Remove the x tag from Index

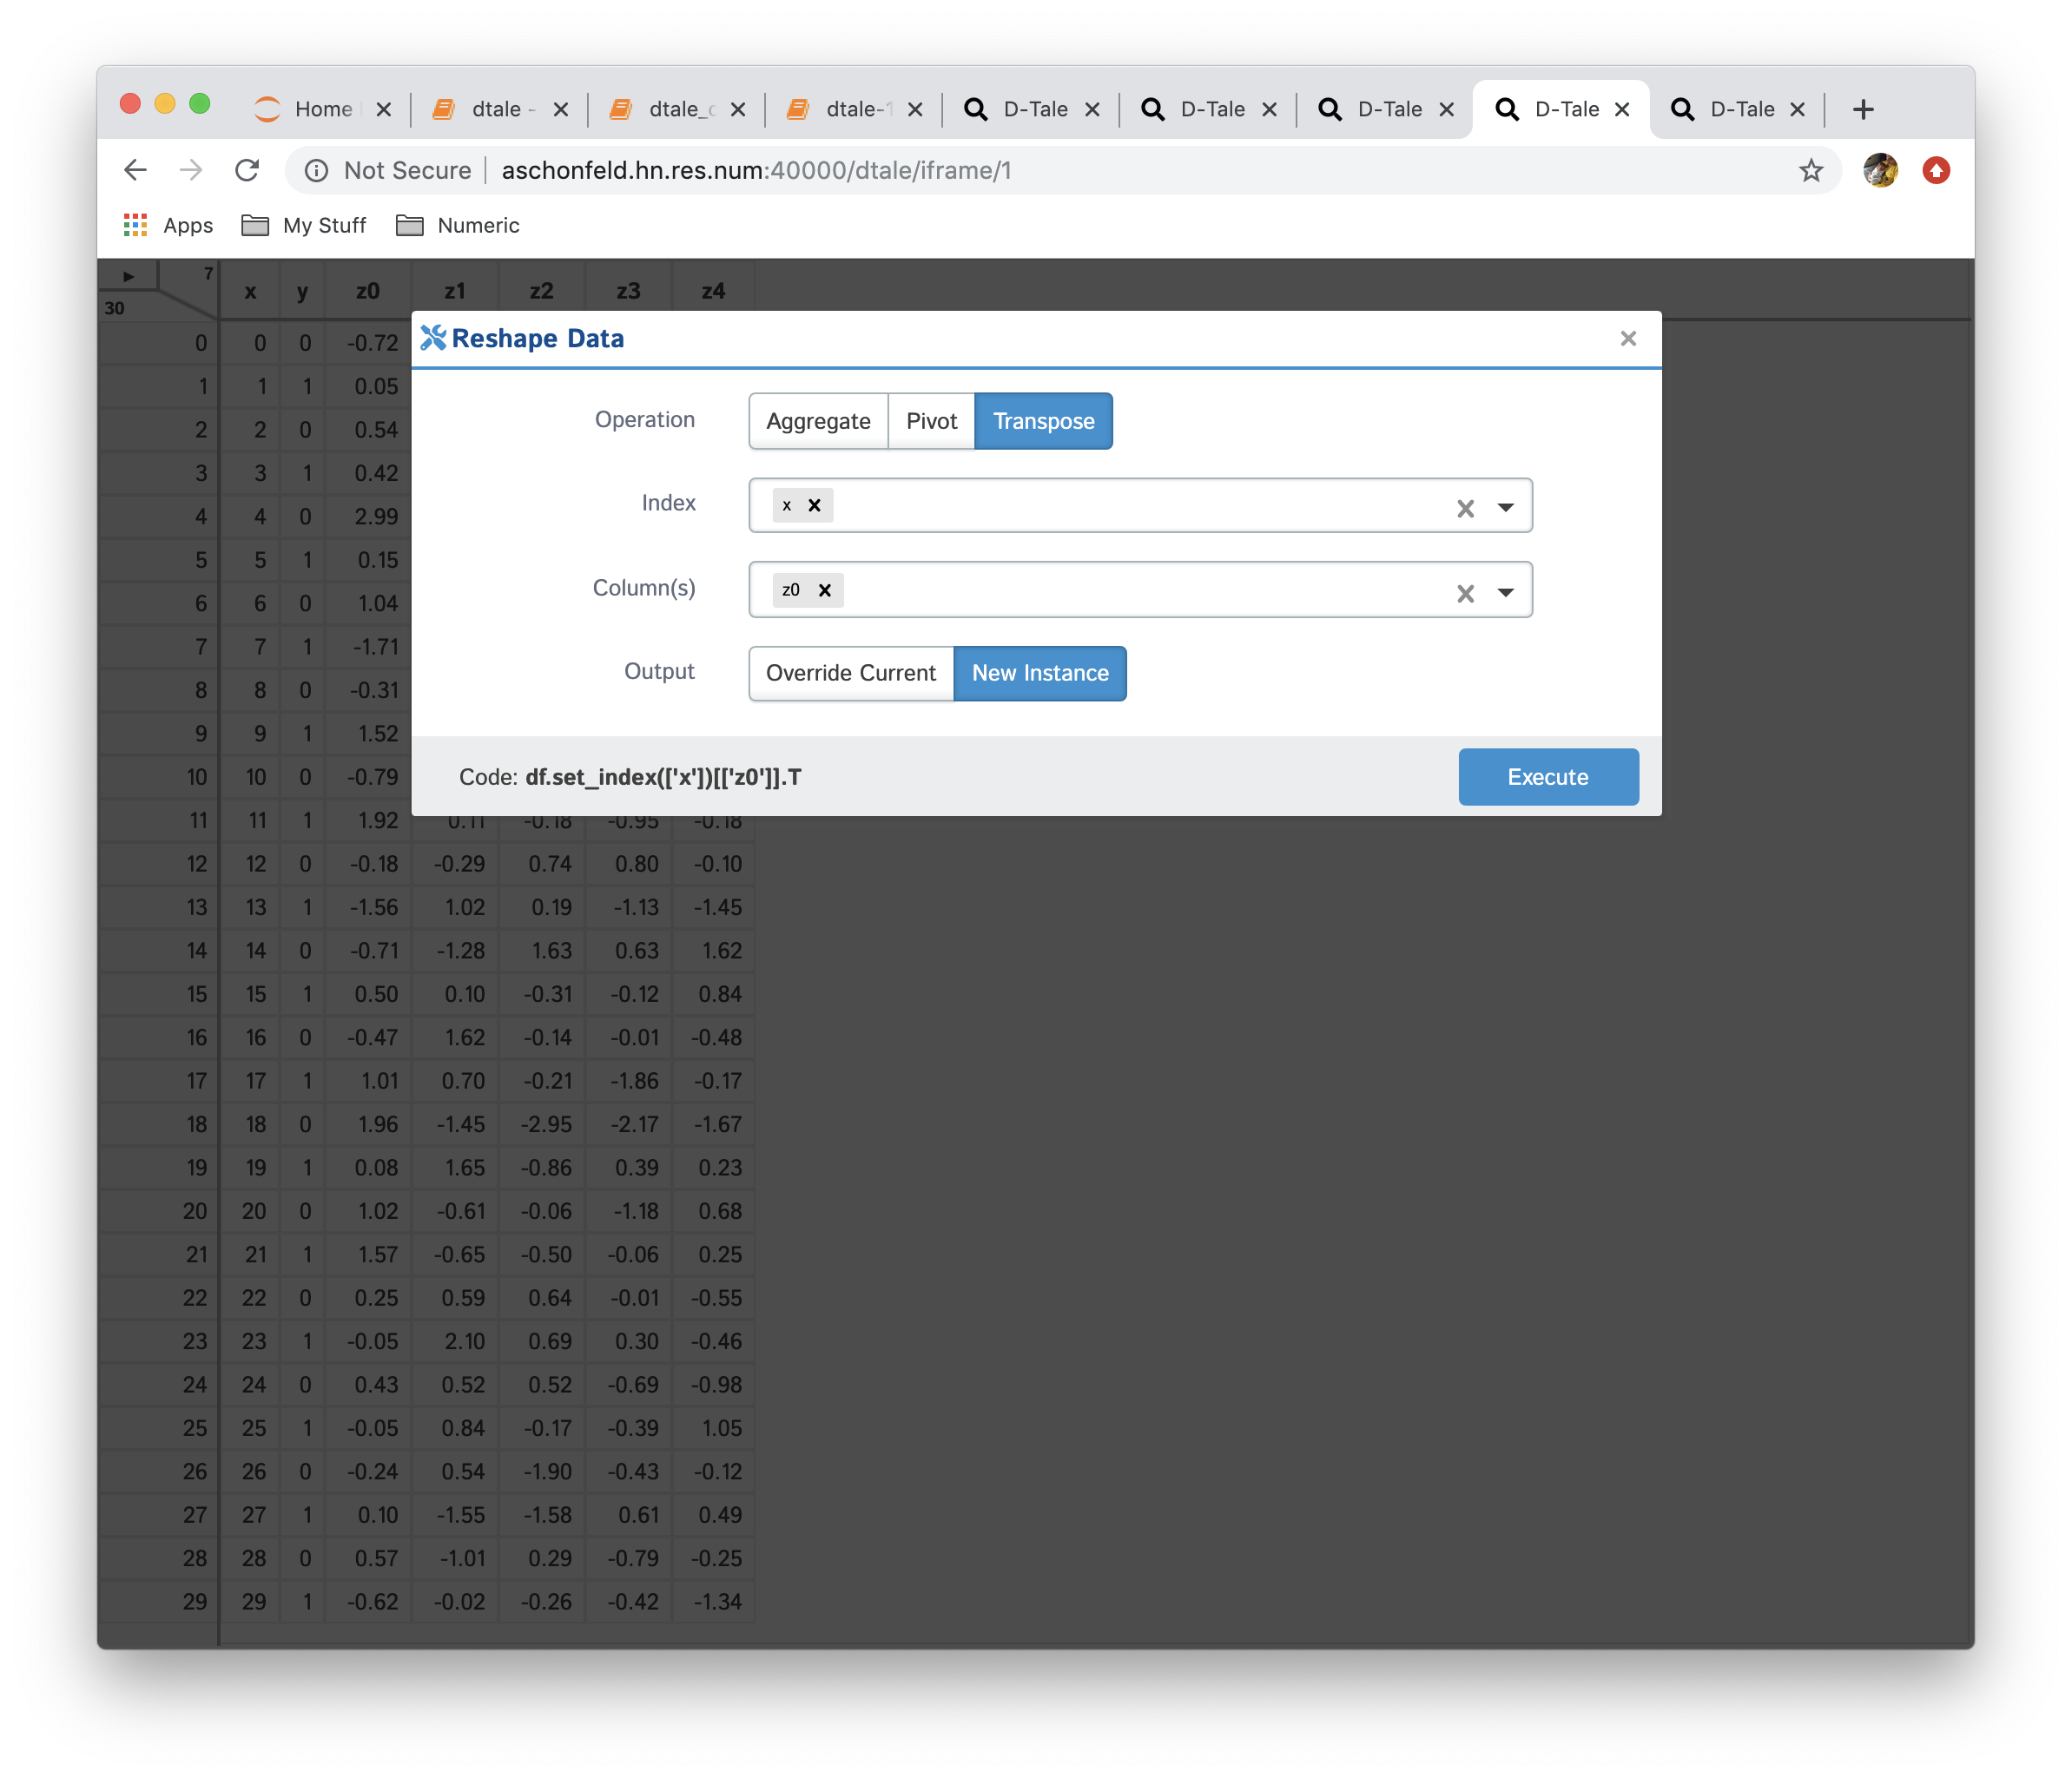point(814,505)
